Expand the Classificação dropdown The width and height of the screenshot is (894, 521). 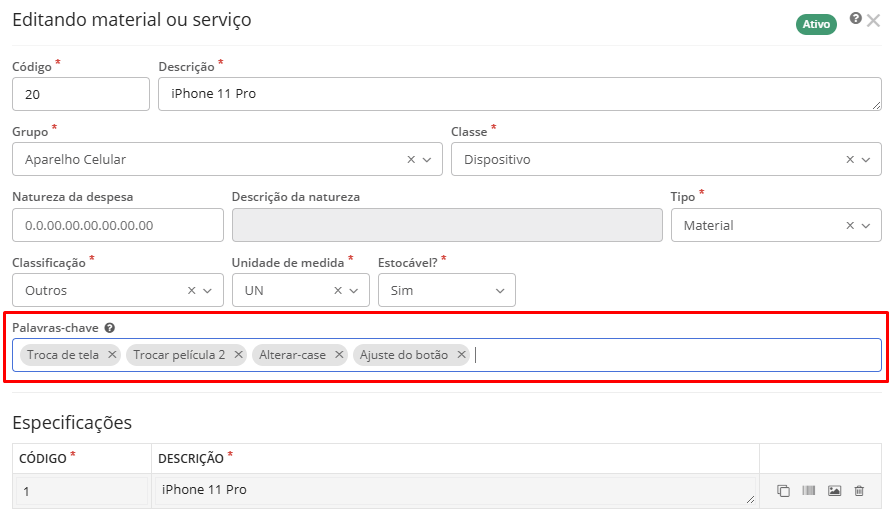[208, 291]
